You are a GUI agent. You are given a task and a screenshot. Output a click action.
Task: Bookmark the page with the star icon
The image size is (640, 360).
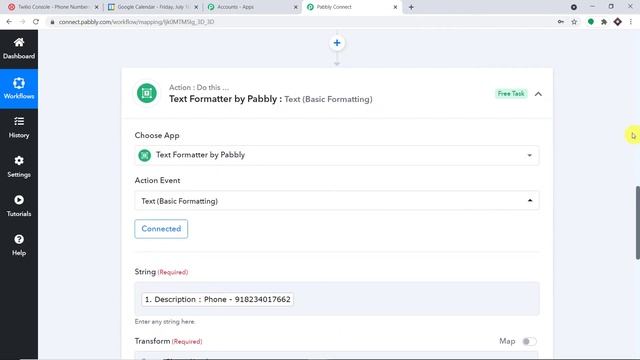click(x=574, y=22)
